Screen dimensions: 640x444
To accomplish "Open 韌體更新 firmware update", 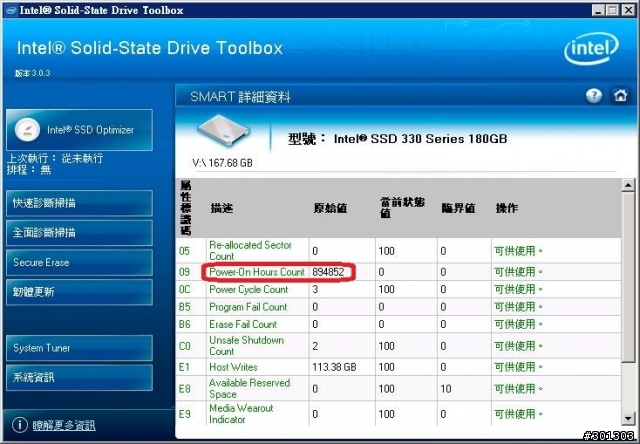I will click(x=79, y=292).
